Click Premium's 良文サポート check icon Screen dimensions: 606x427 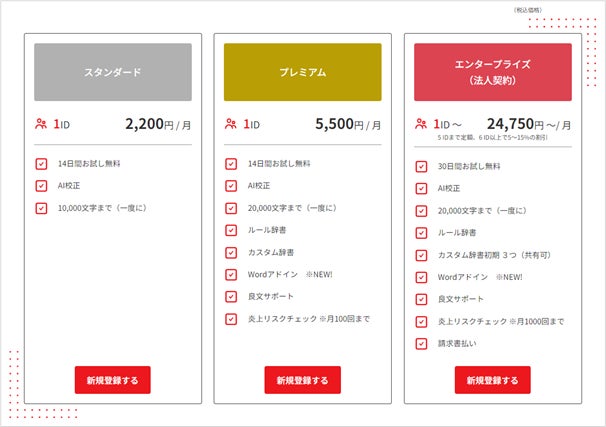coord(231,297)
